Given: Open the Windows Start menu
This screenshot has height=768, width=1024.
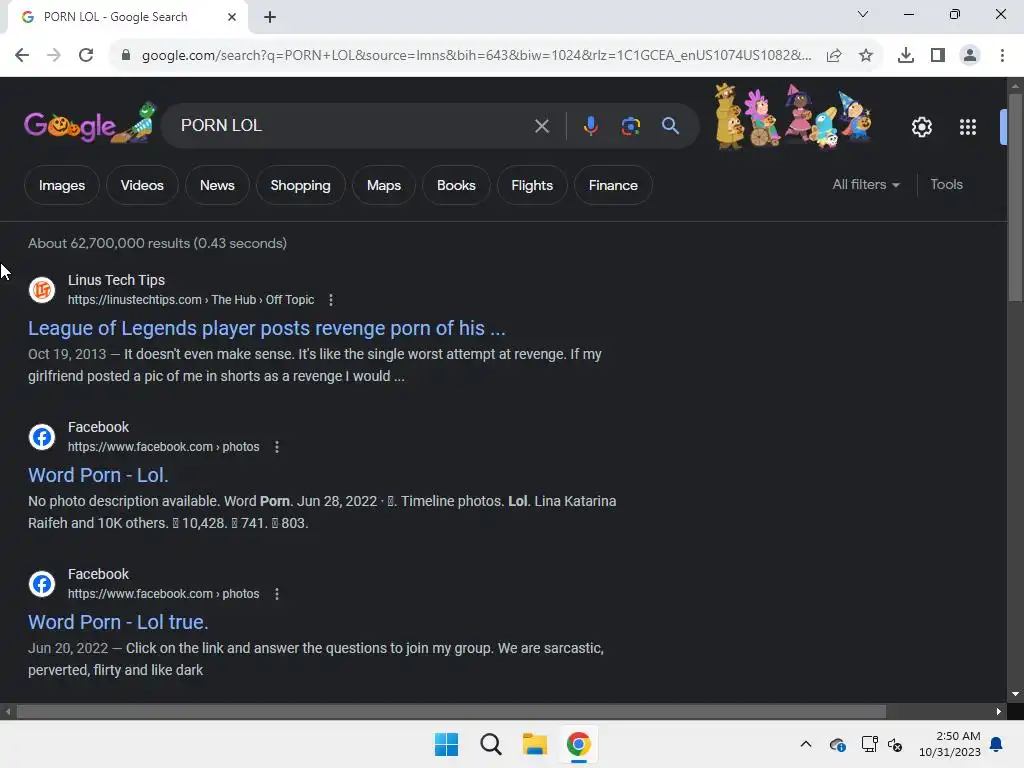Looking at the screenshot, I should pos(447,744).
